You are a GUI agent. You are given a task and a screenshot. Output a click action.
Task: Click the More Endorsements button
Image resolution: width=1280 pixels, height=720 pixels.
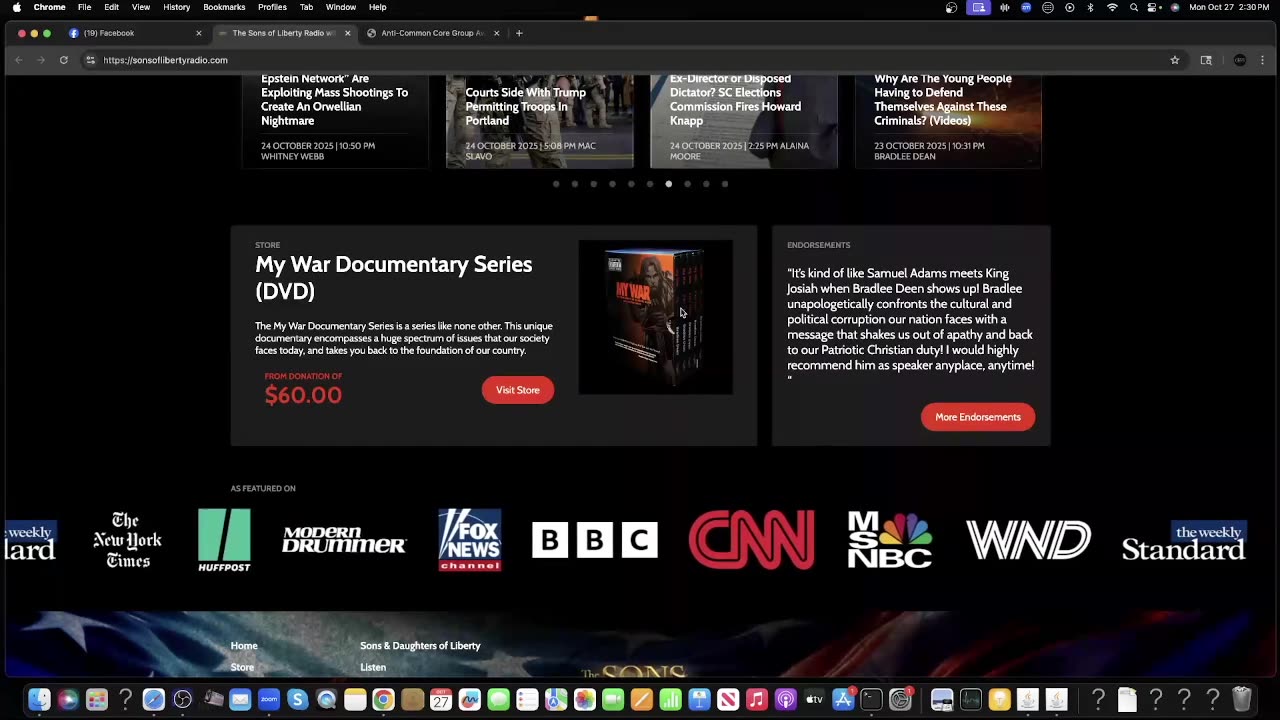point(978,417)
